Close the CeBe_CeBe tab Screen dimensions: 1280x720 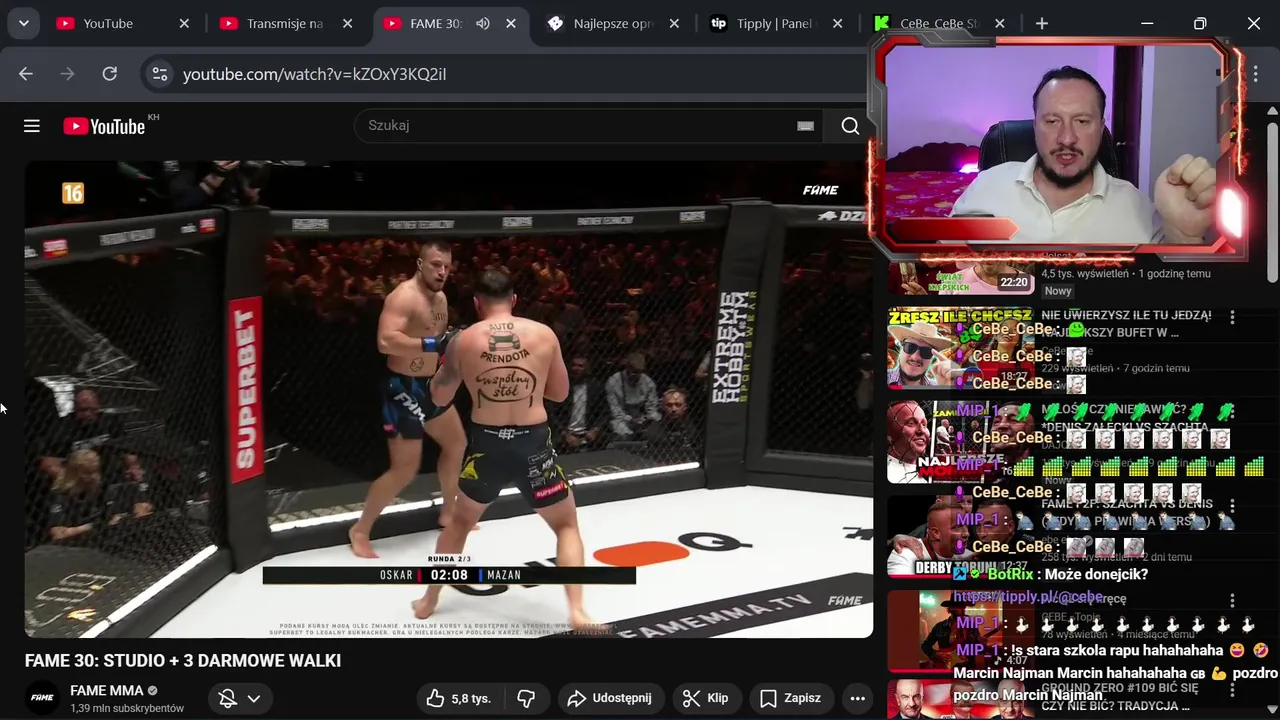coord(1000,23)
